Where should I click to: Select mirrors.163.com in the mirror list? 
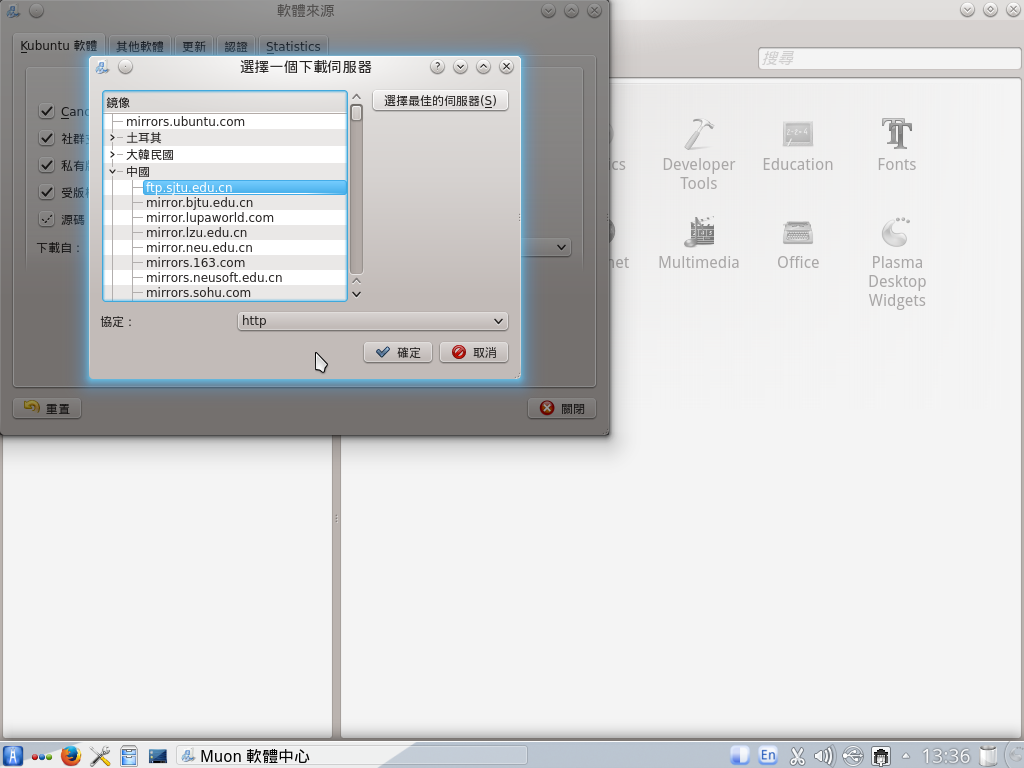pyautogui.click(x=195, y=262)
